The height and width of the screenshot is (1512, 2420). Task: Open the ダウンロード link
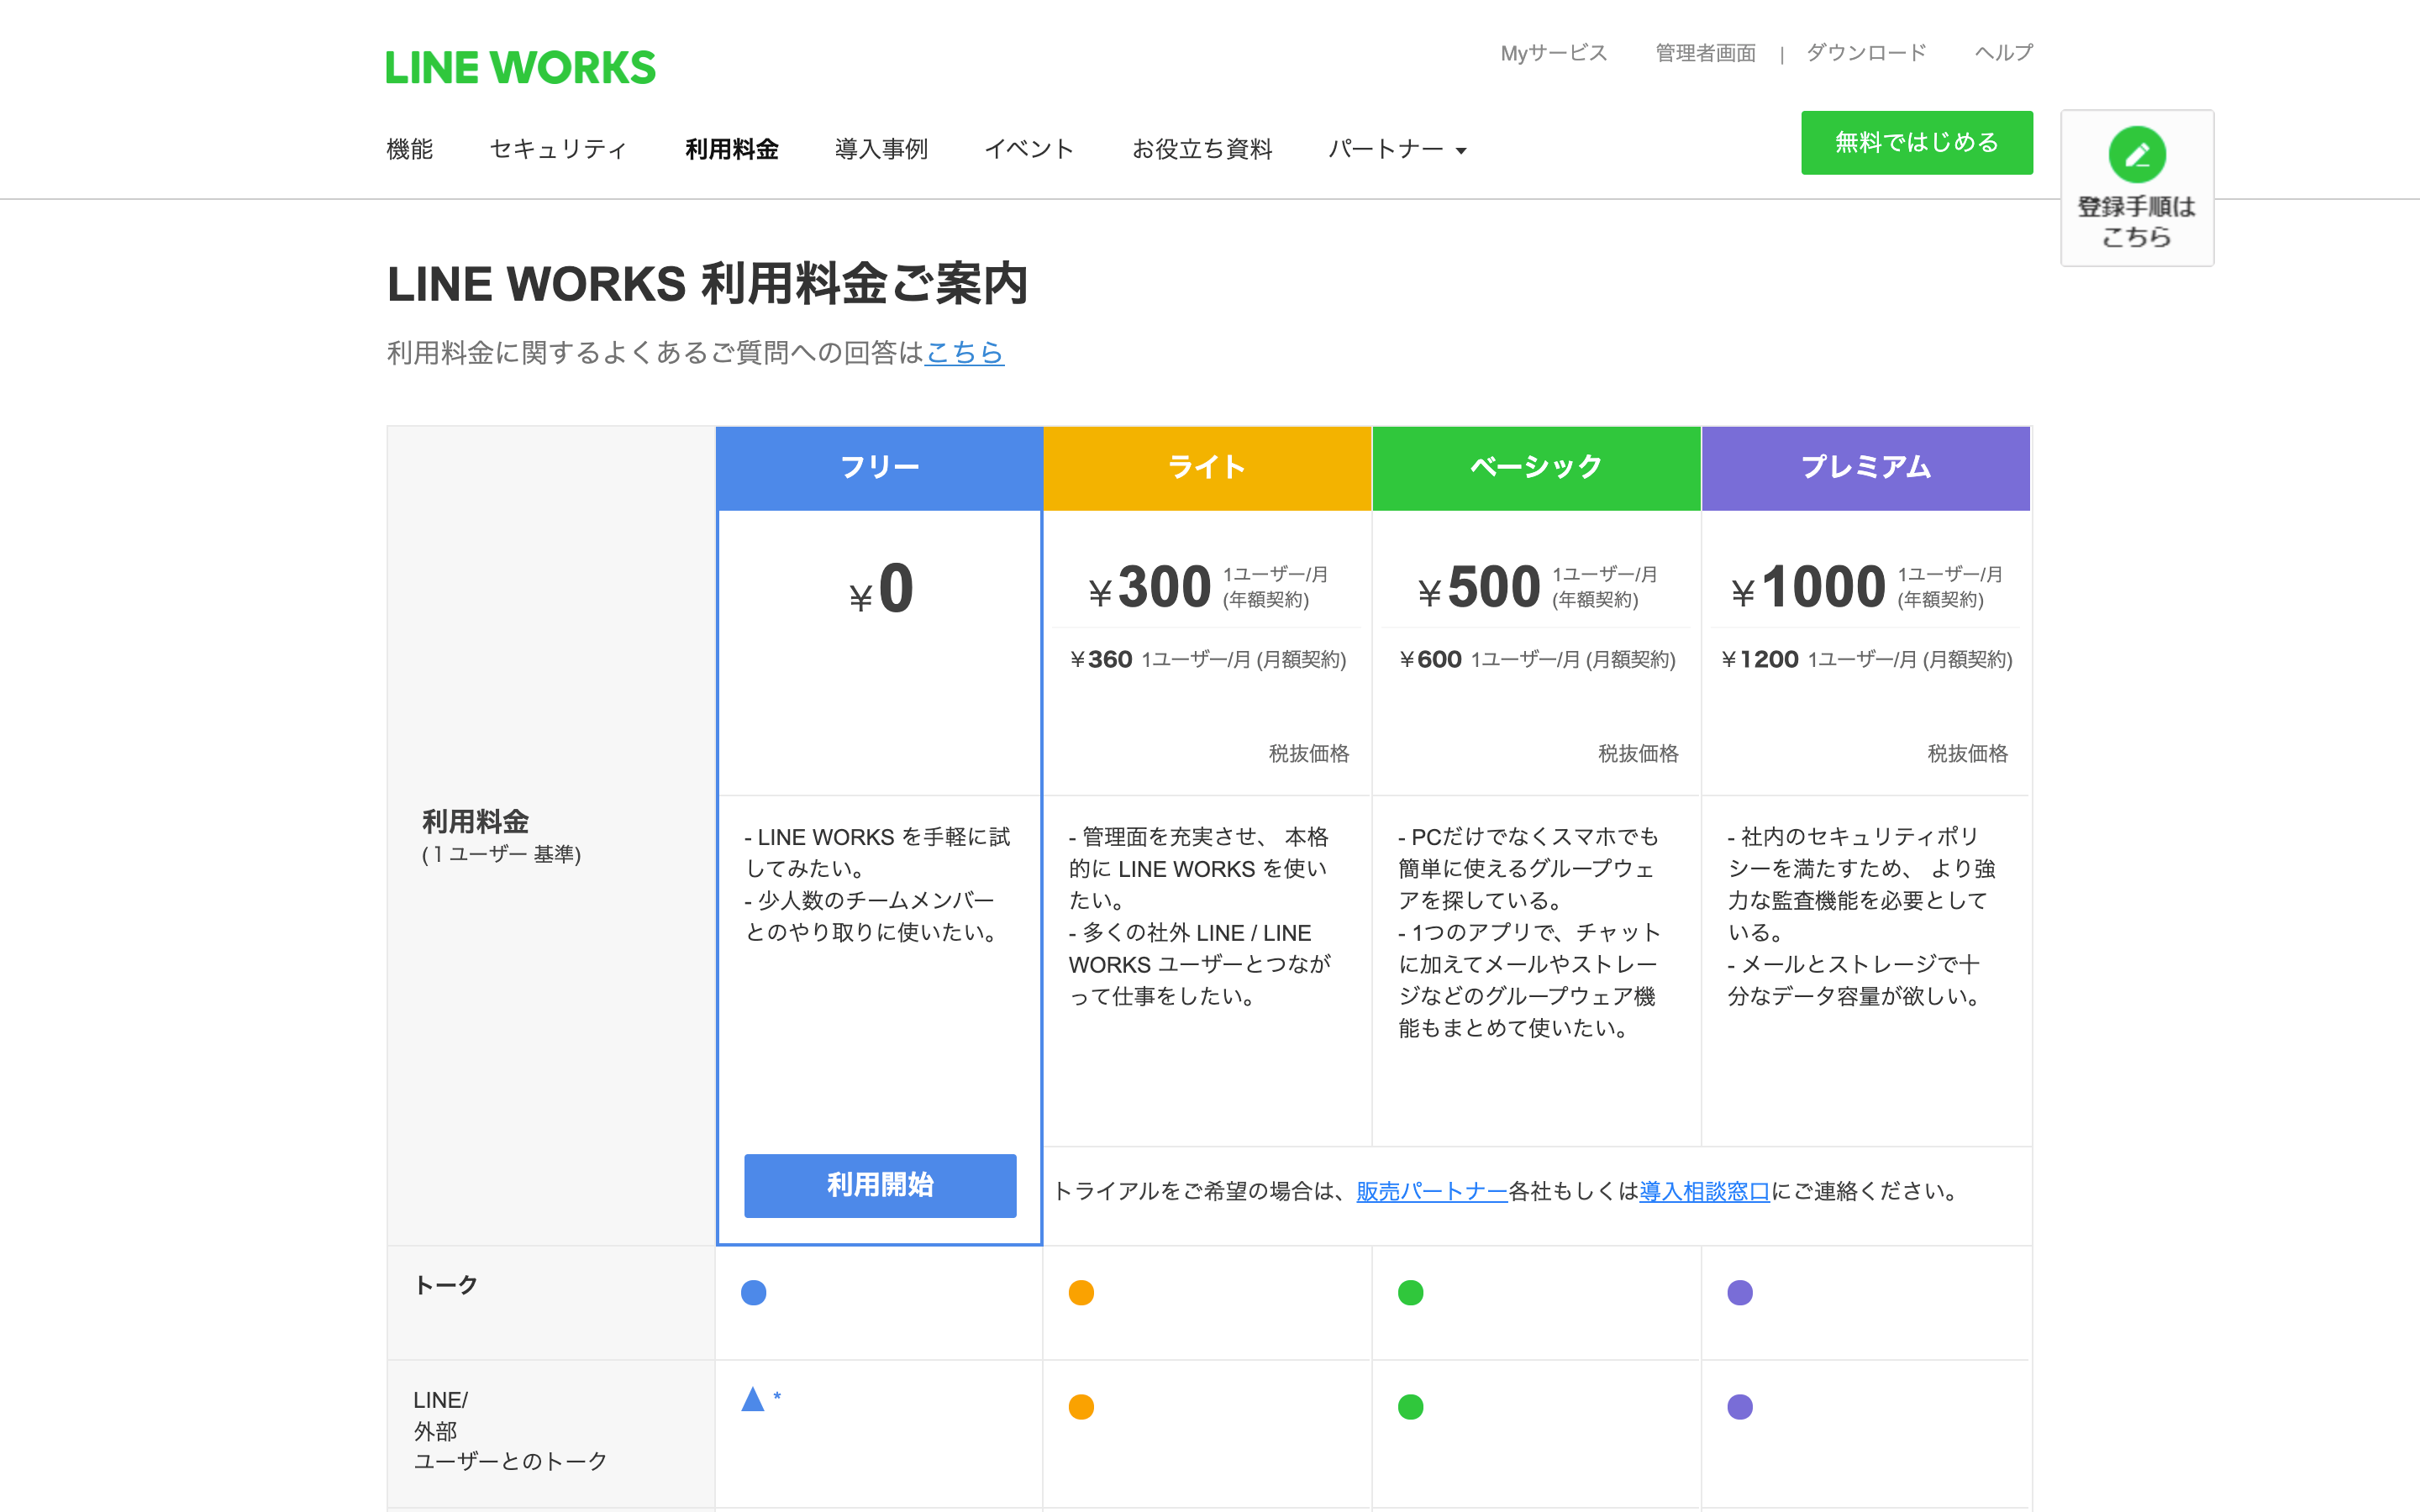[1866, 53]
